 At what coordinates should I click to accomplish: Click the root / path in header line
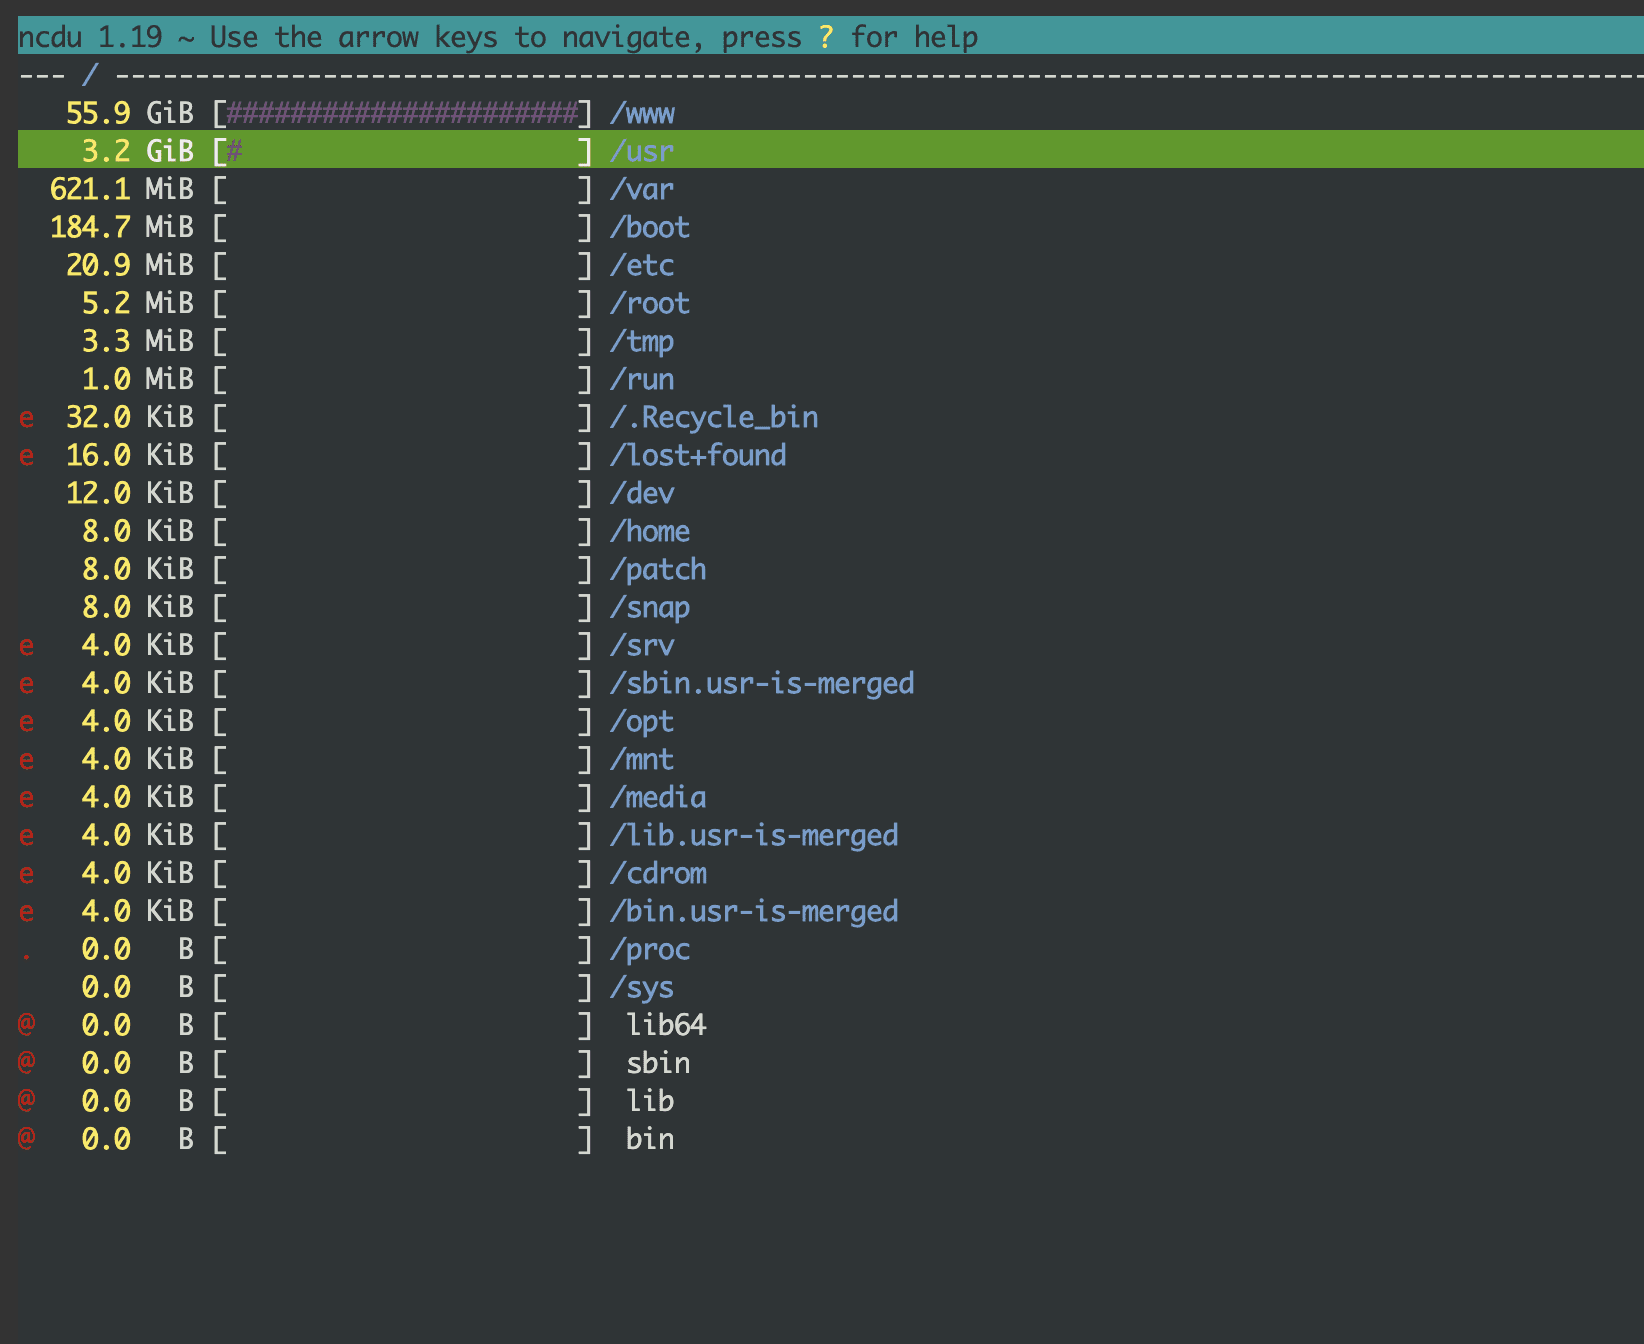click(x=90, y=75)
